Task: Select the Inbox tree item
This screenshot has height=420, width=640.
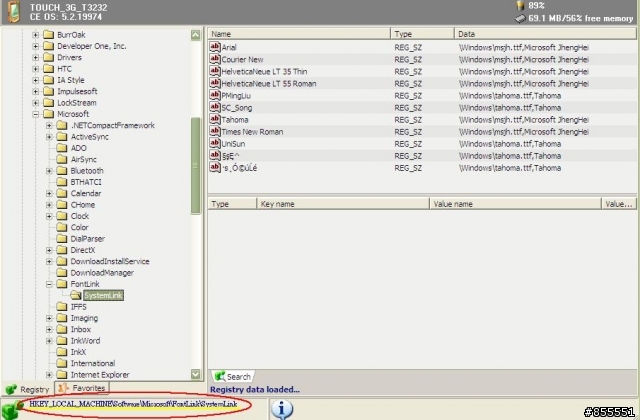Action: pos(81,329)
